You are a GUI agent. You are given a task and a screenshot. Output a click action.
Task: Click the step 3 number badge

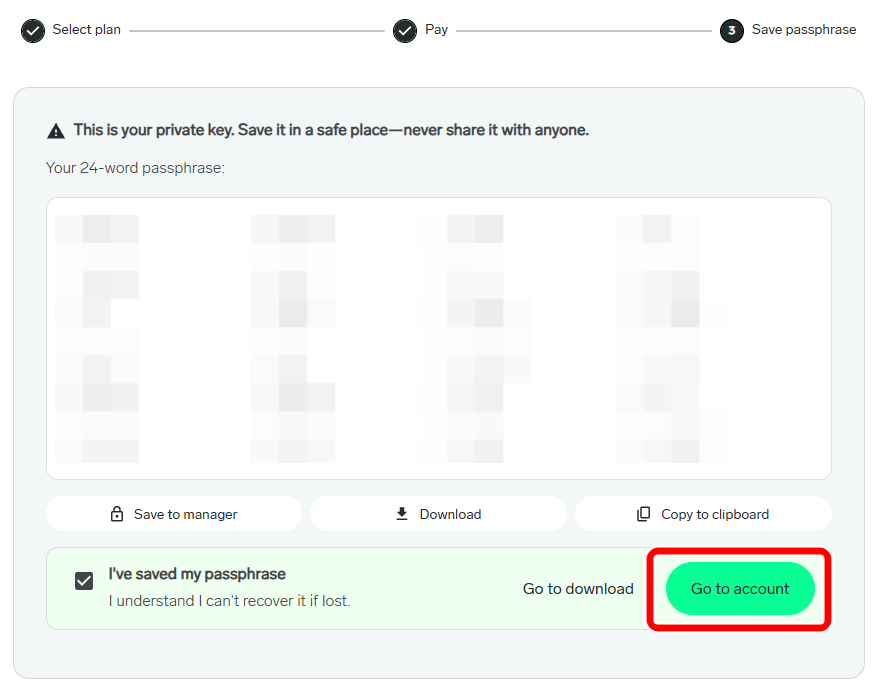click(x=732, y=31)
